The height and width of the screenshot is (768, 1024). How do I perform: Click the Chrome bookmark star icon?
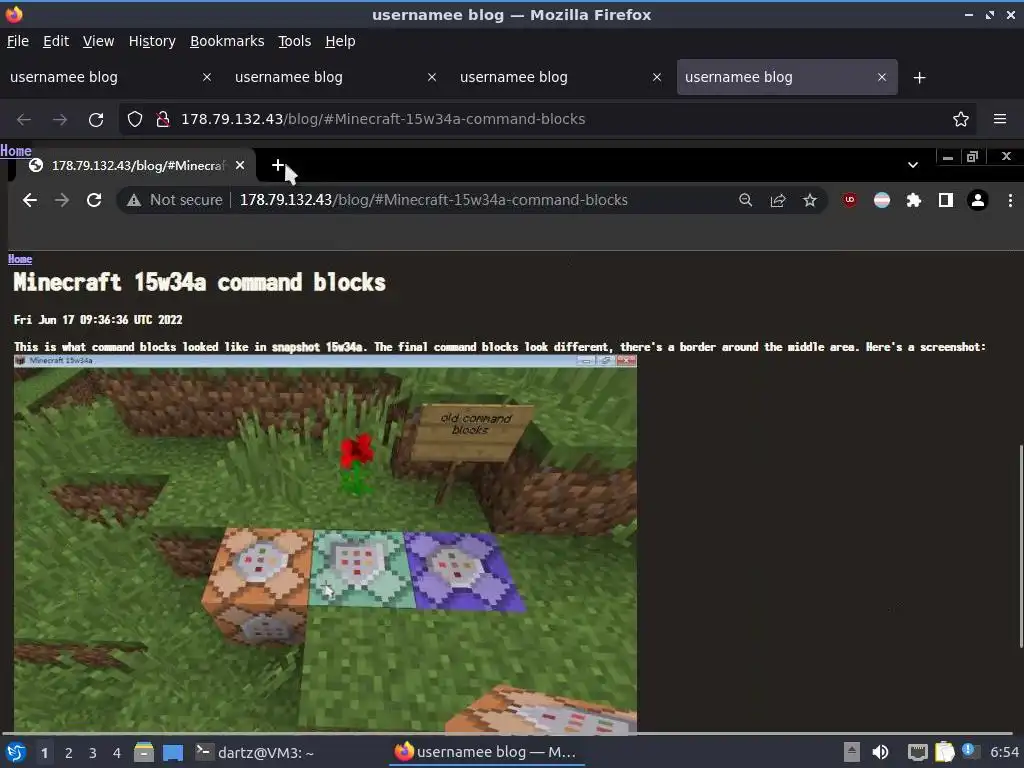(x=810, y=200)
